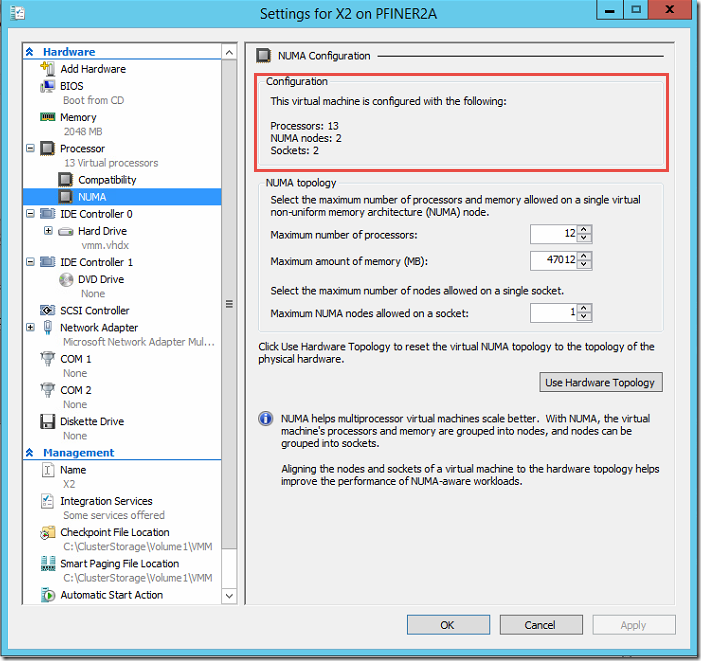
Task: Click the COM 1 port icon
Action: pyautogui.click(x=47, y=359)
